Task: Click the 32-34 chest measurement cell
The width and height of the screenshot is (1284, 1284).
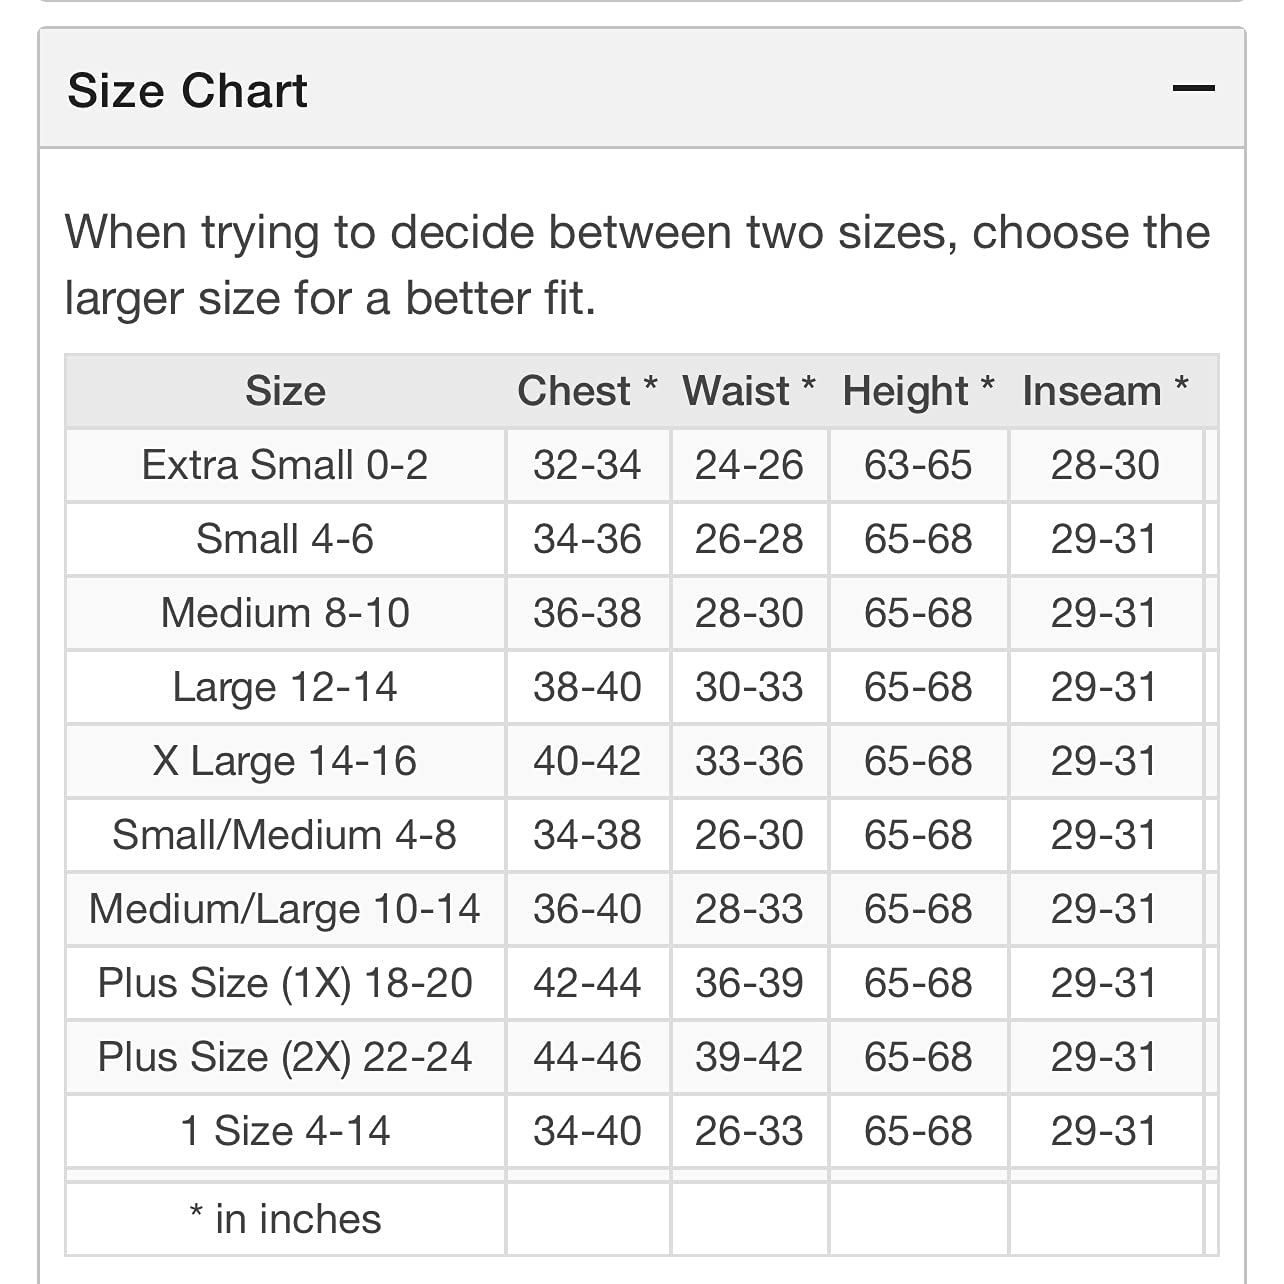Action: click(x=587, y=465)
